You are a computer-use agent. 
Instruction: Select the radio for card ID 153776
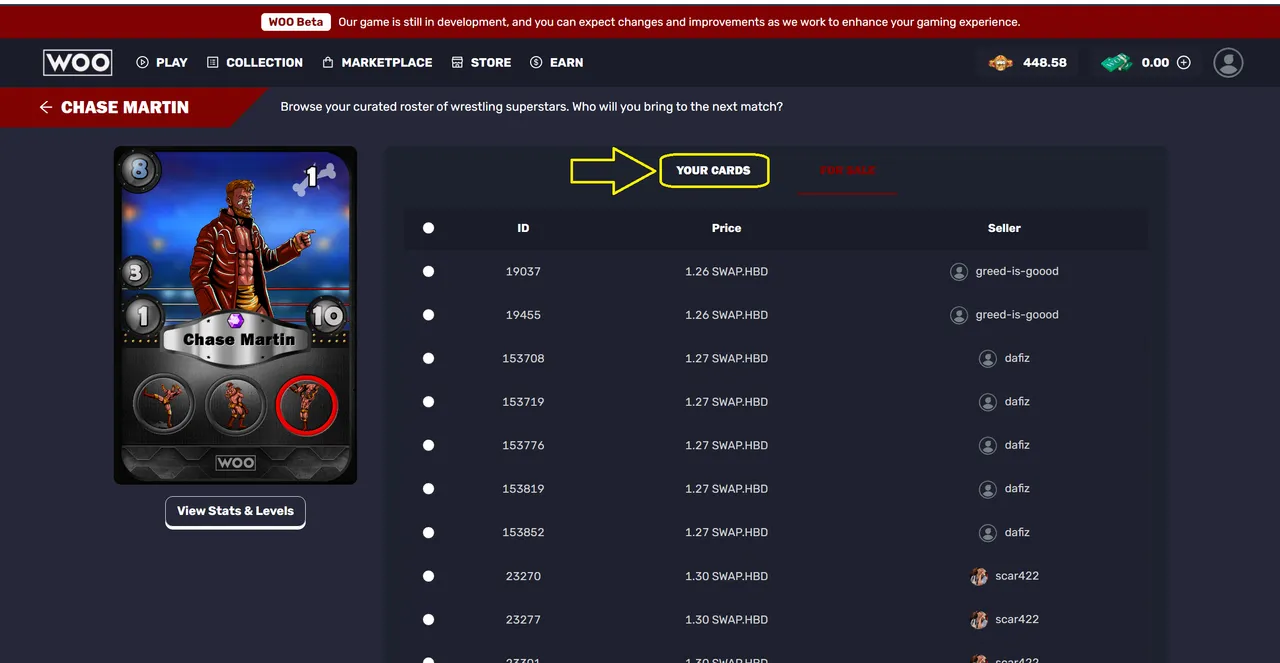click(428, 445)
